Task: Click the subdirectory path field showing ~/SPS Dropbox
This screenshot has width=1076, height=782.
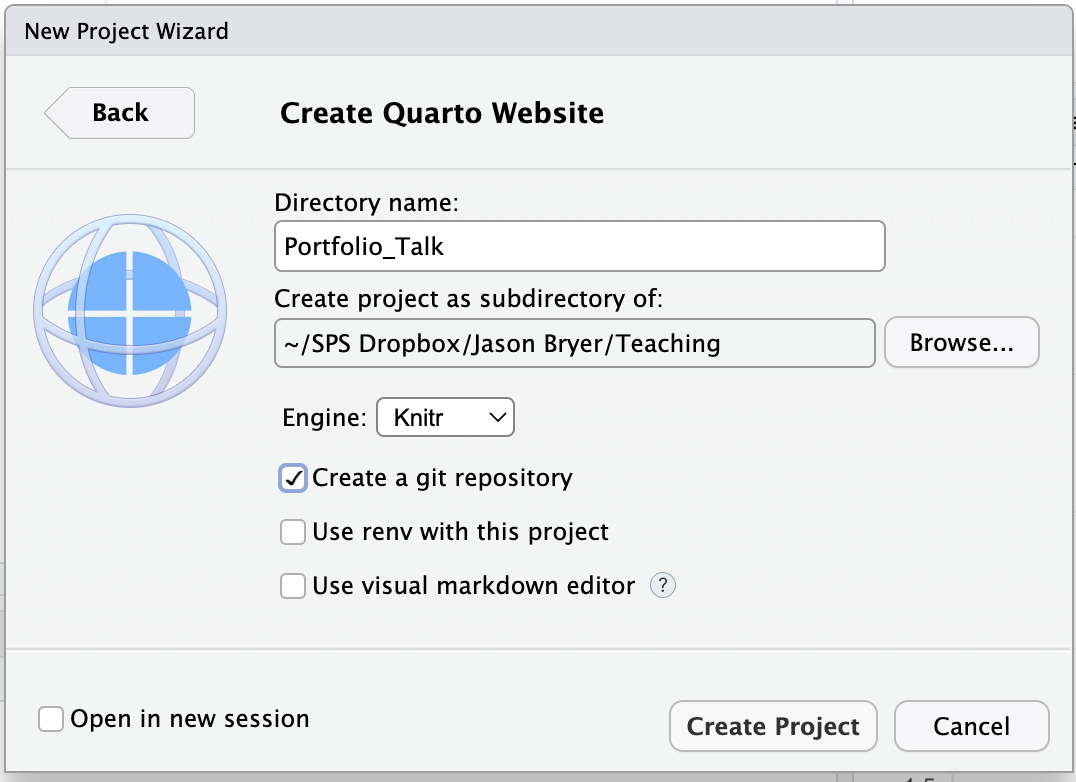Action: (574, 344)
